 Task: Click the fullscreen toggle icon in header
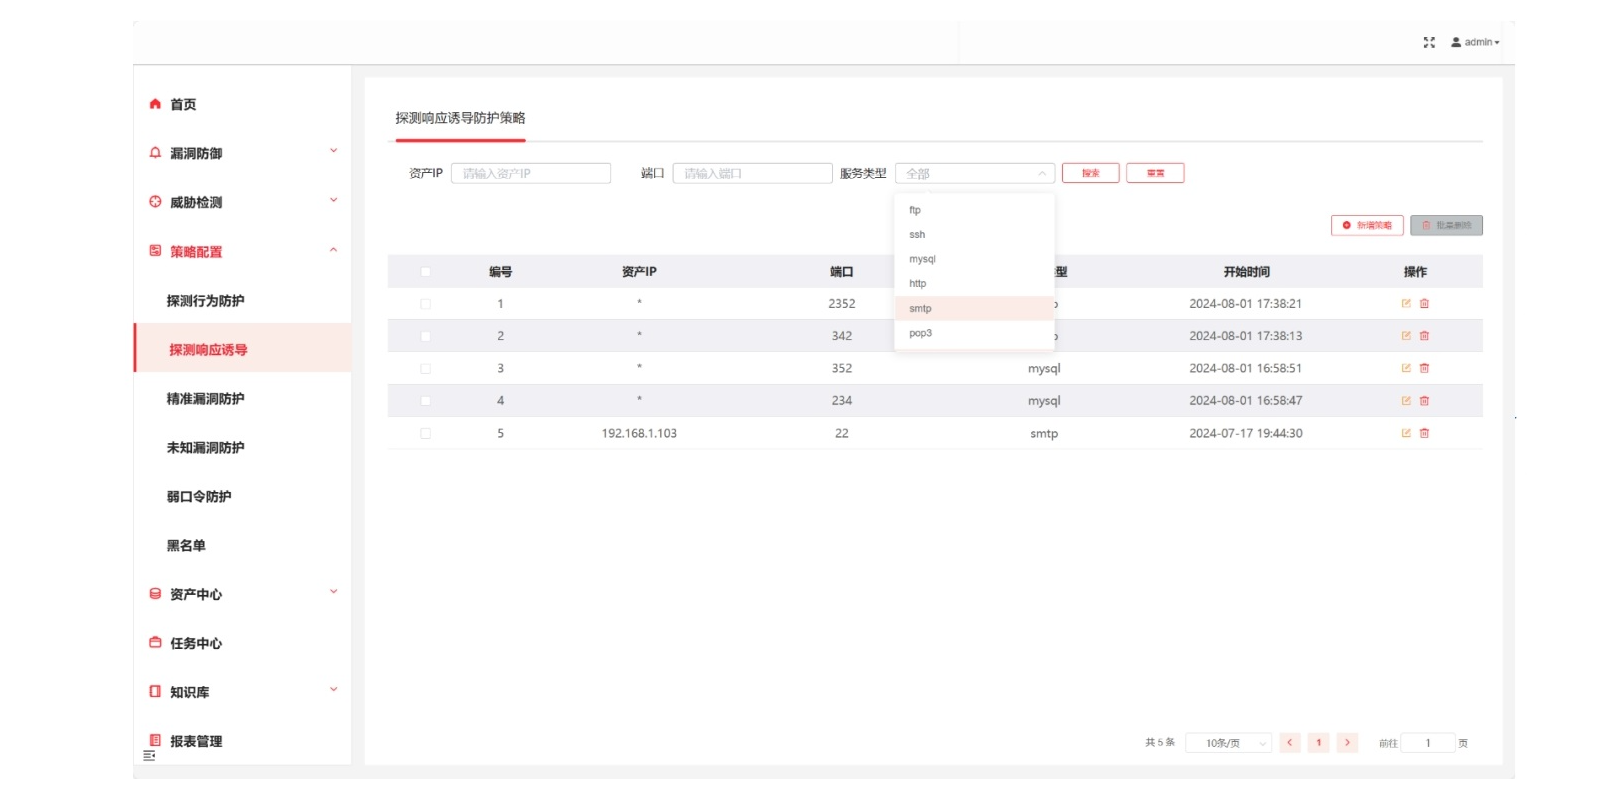[1429, 42]
